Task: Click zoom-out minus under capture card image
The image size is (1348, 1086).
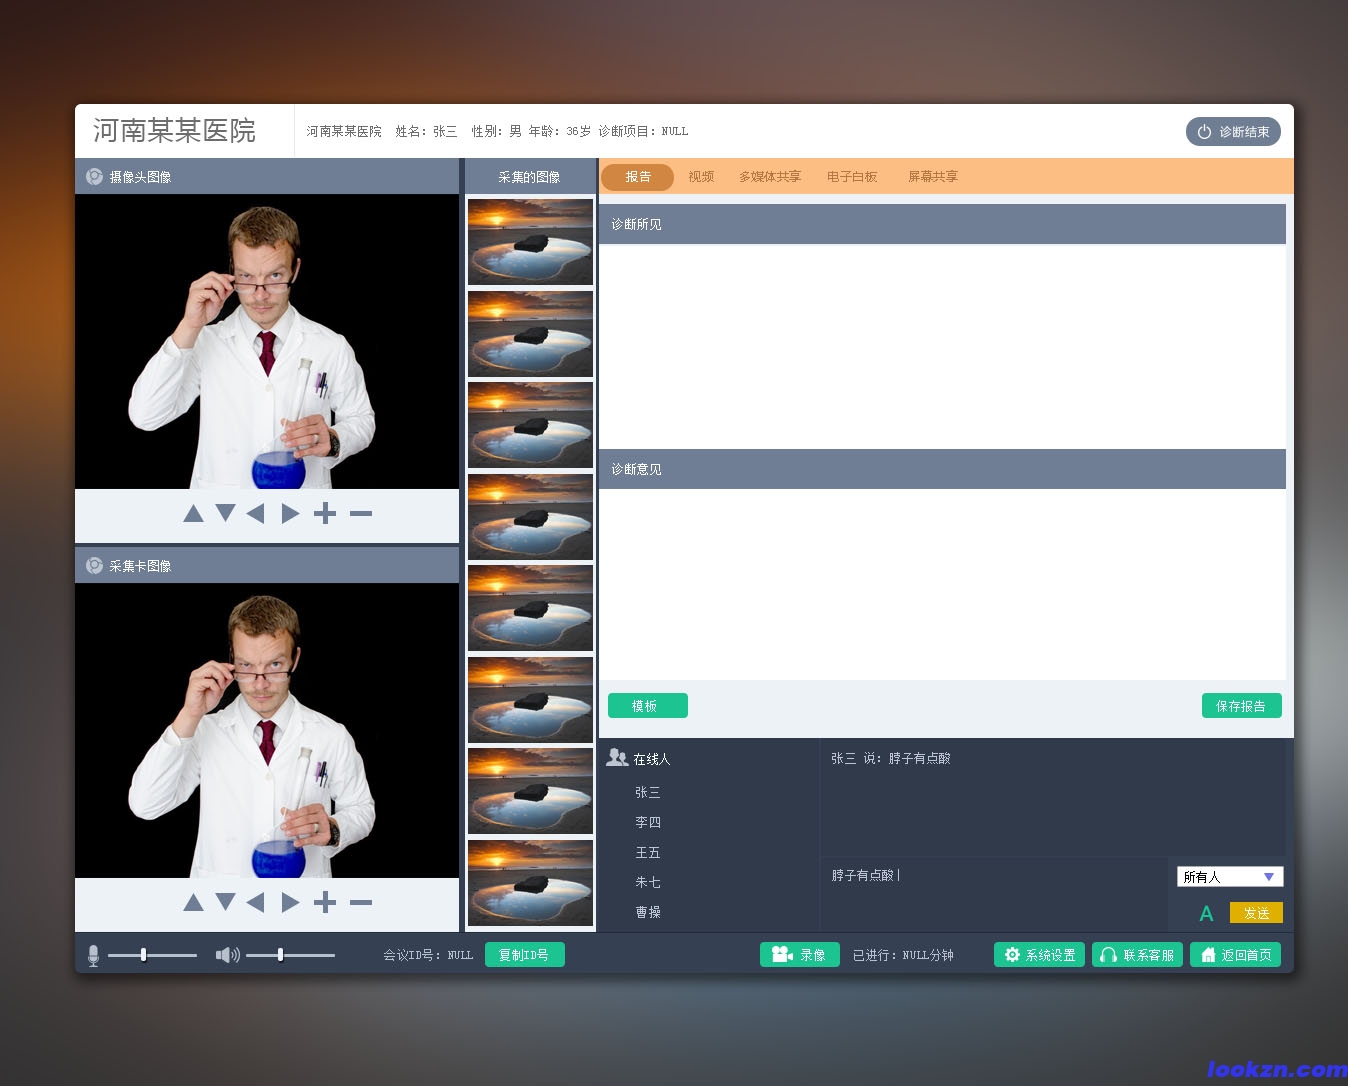Action: click(361, 903)
